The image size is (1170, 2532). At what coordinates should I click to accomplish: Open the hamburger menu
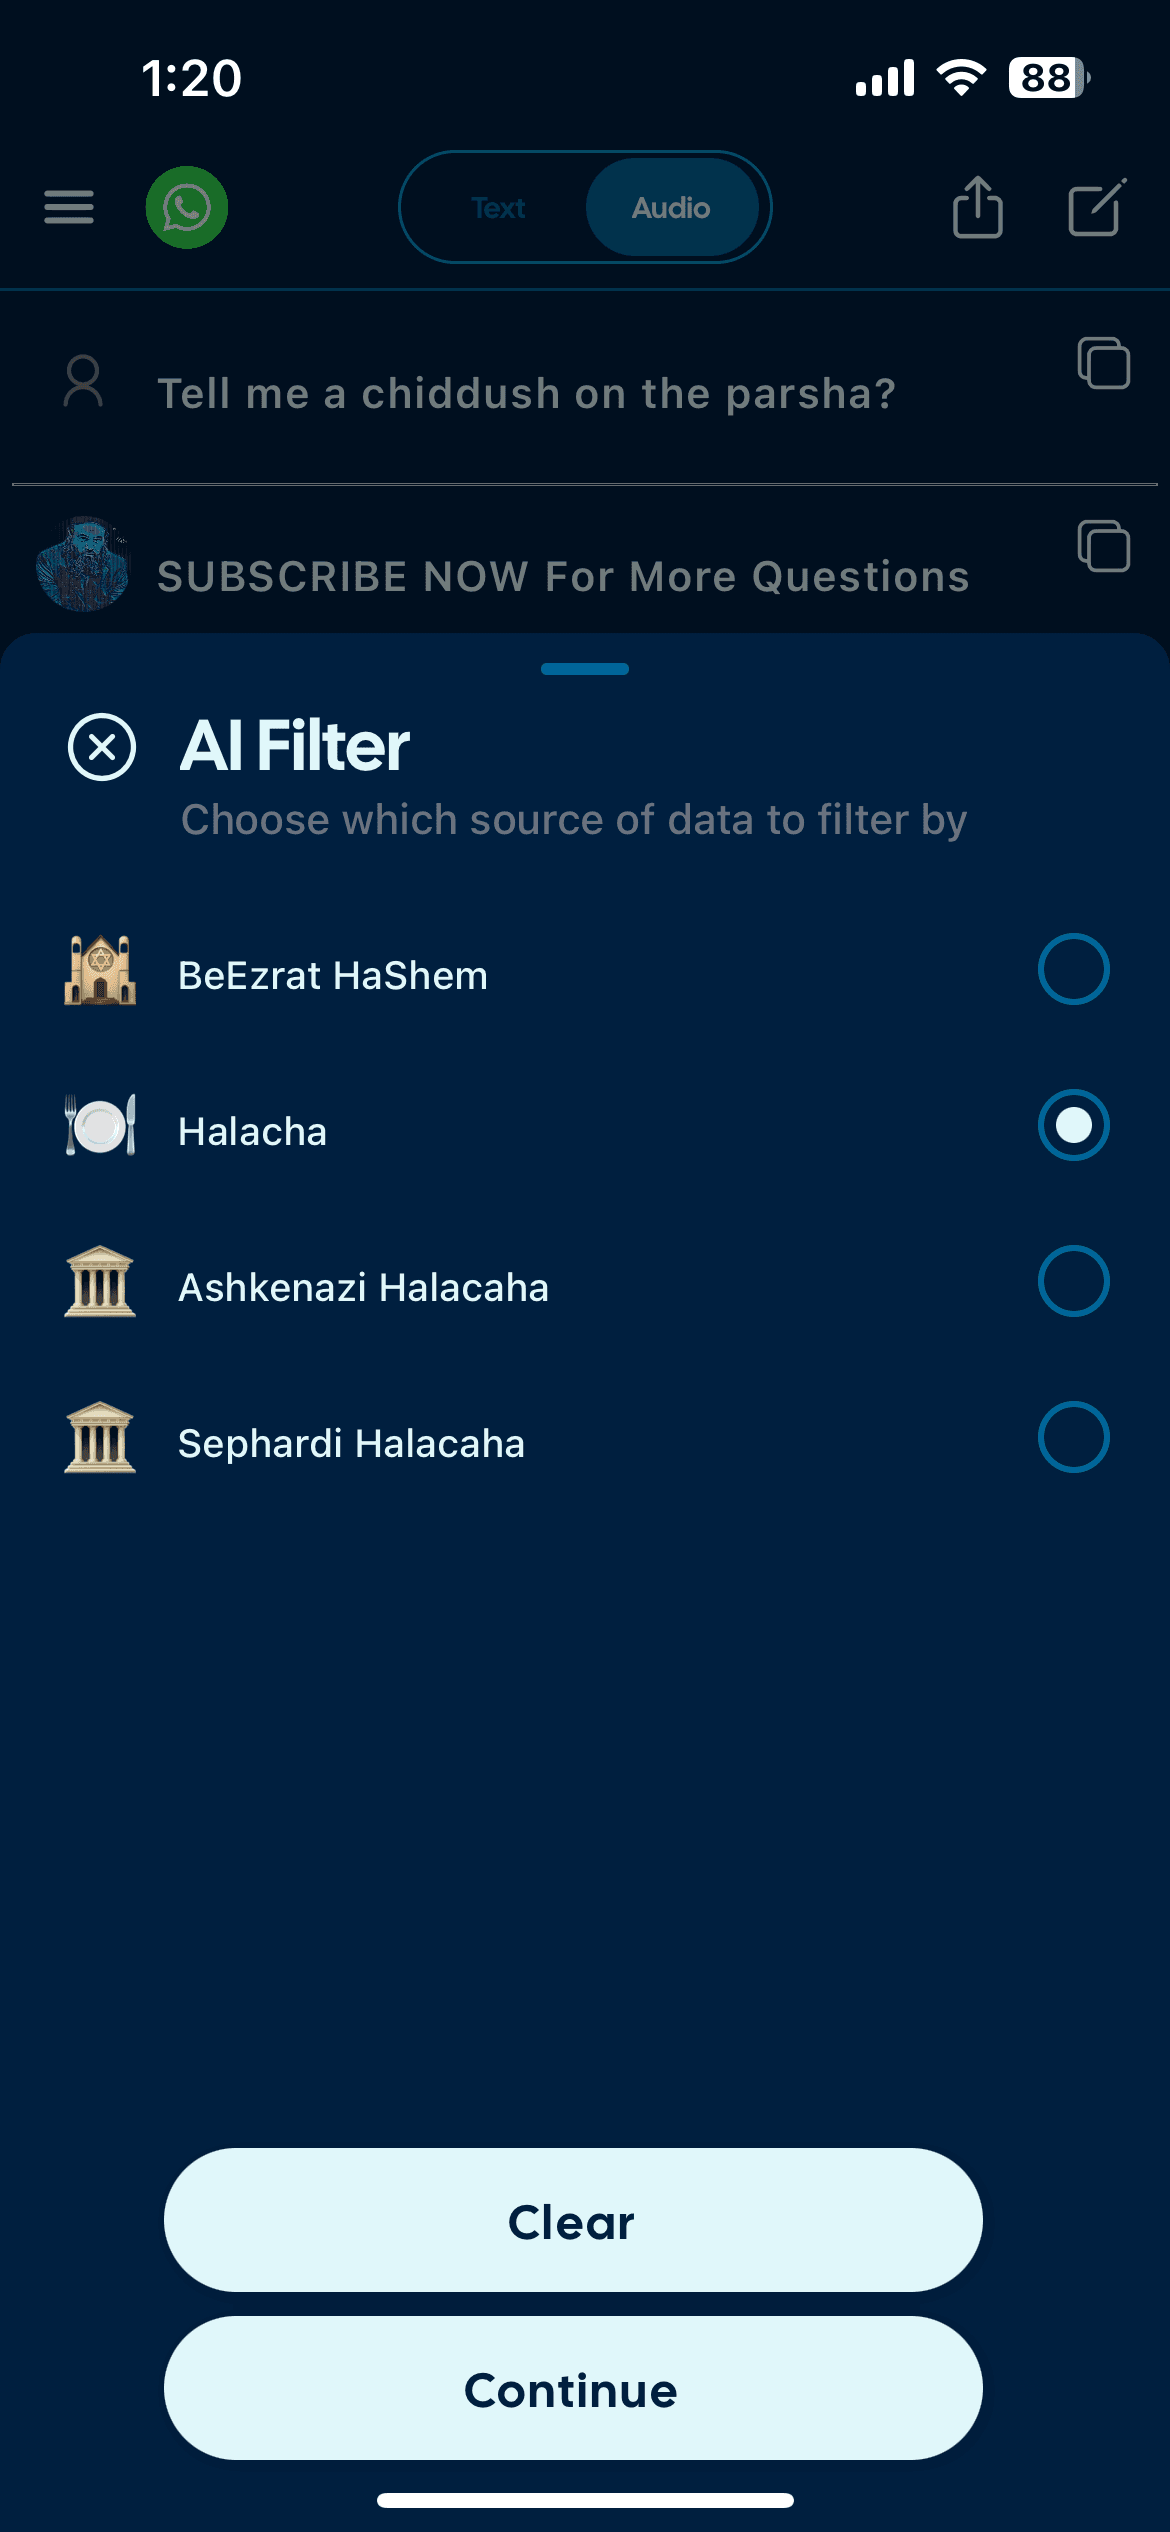click(x=69, y=207)
